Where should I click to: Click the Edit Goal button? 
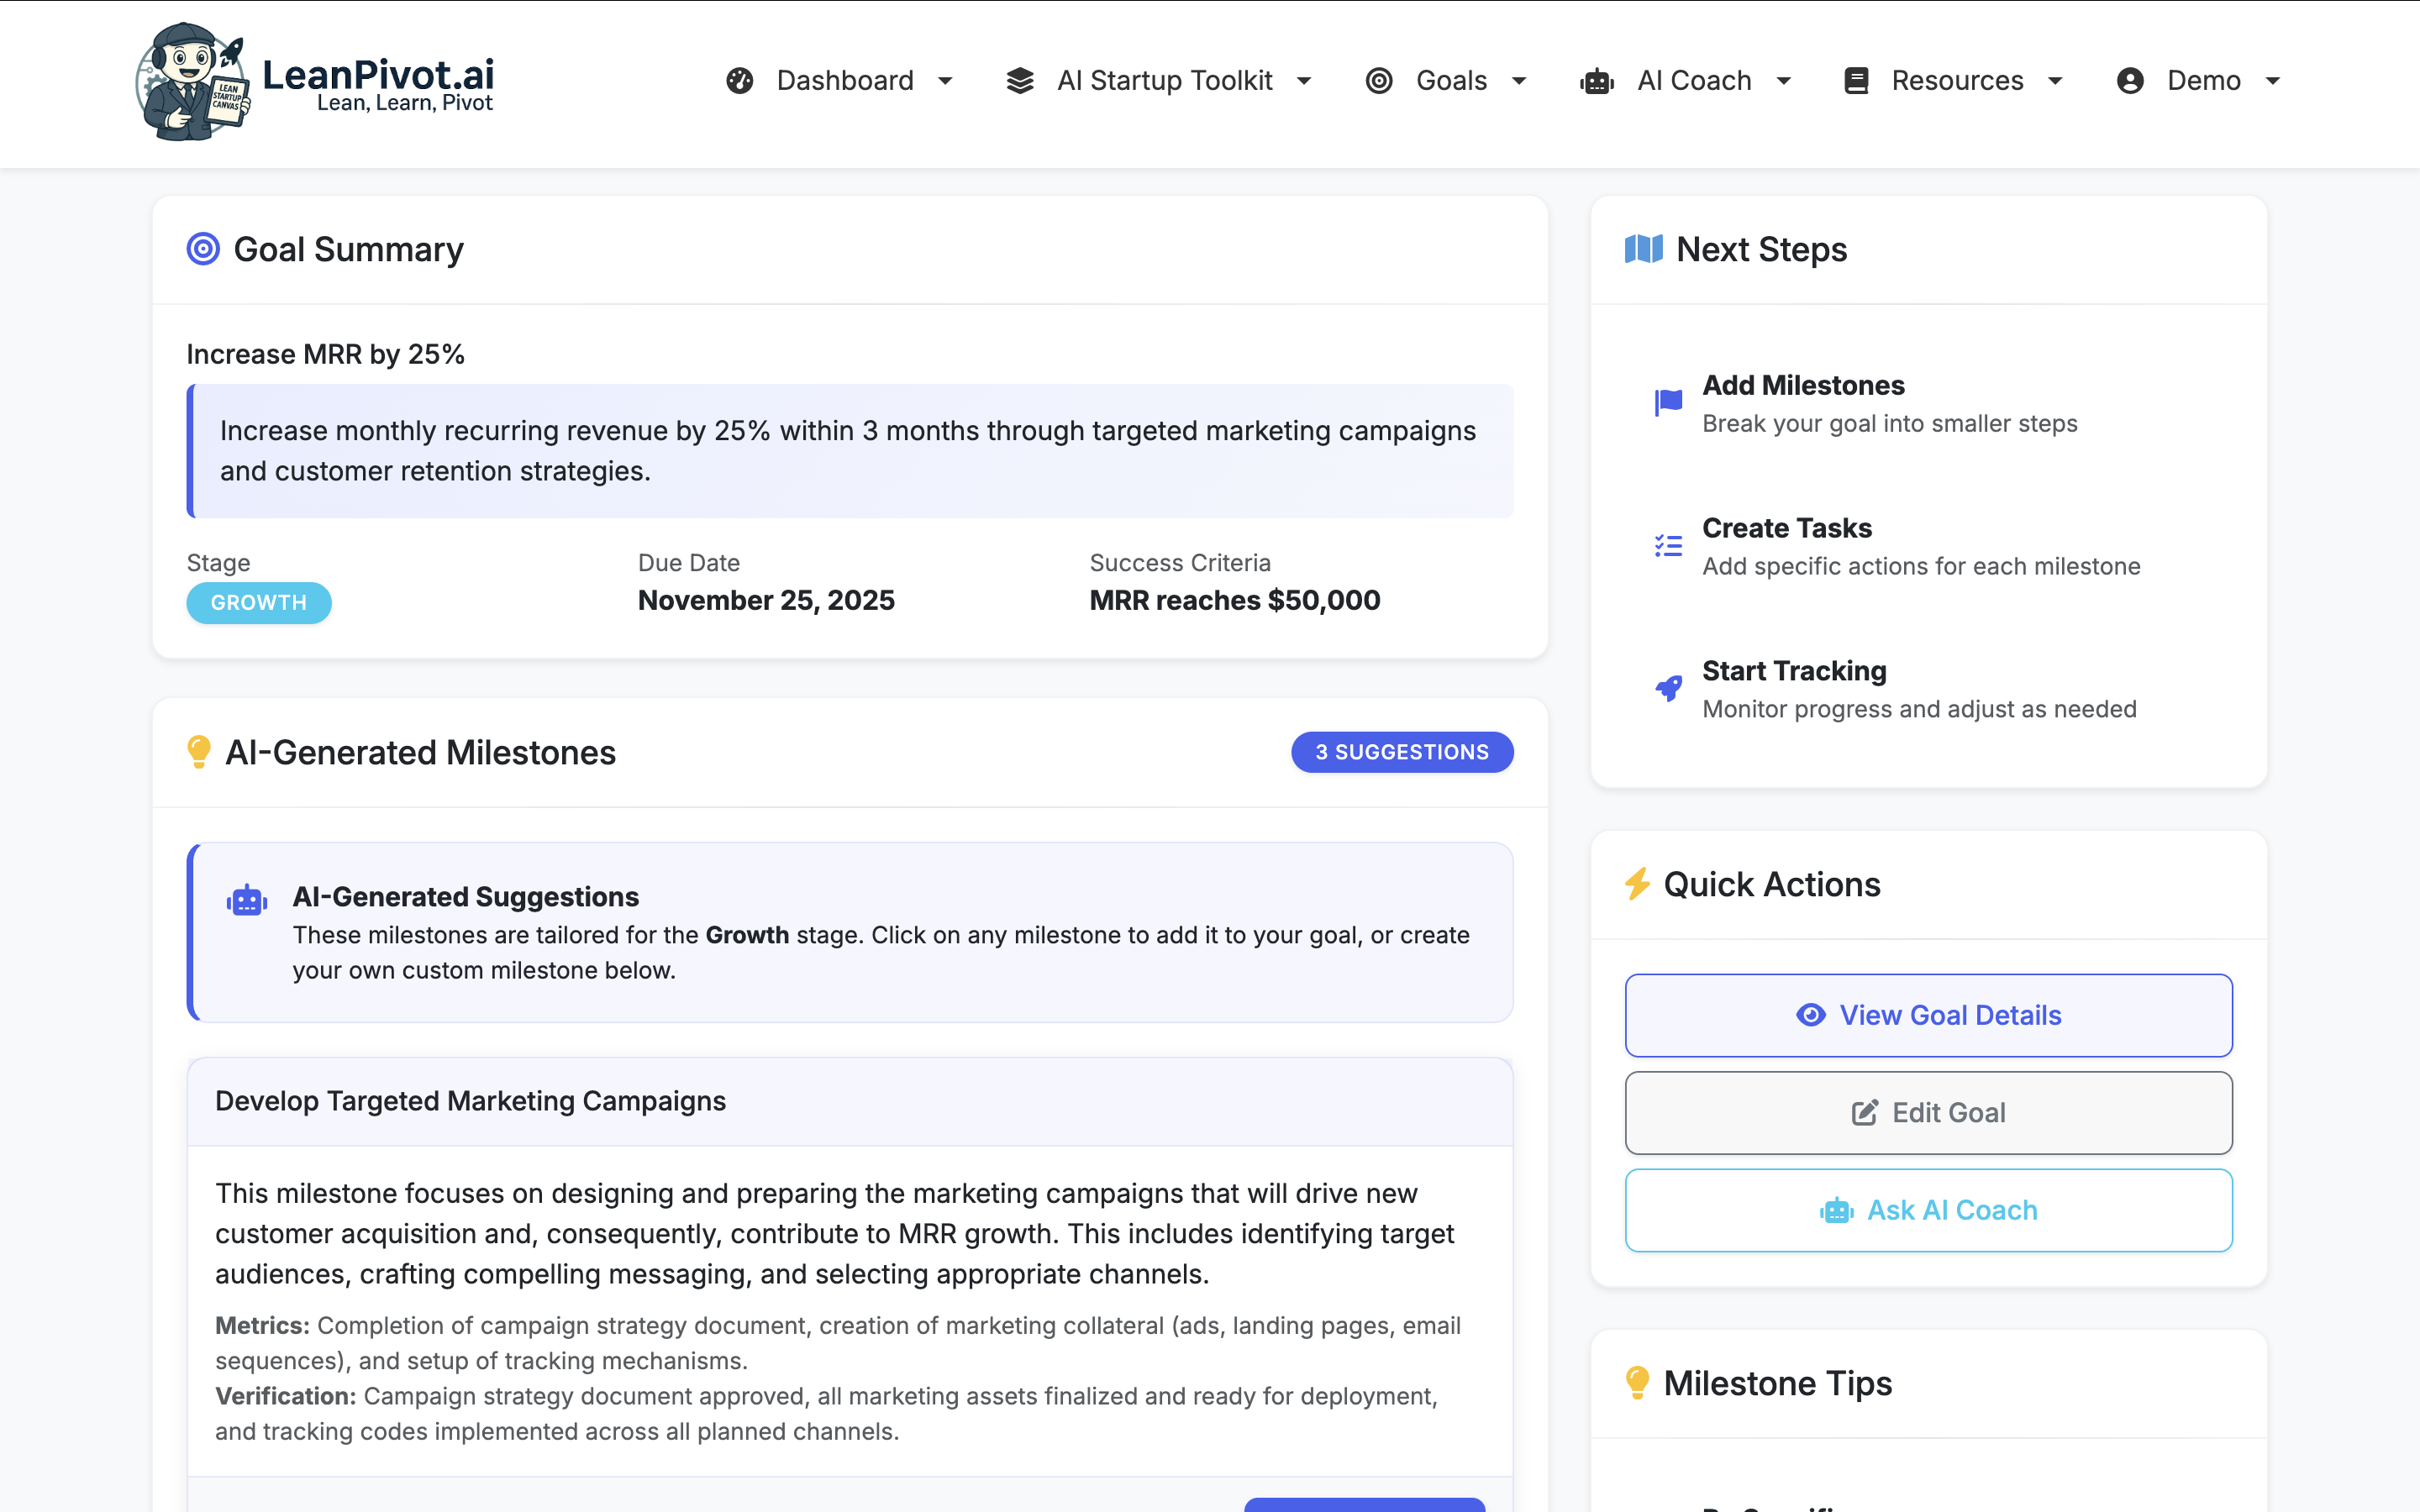coord(1928,1113)
